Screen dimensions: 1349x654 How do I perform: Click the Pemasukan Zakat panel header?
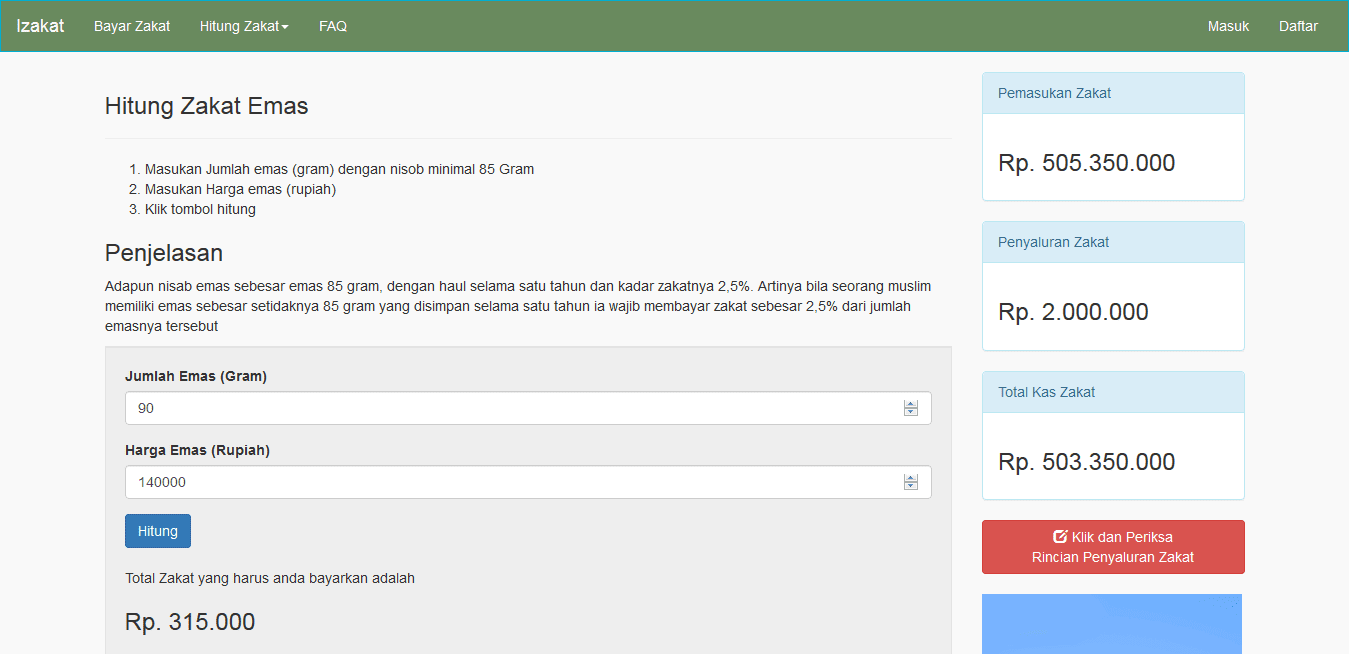(x=1112, y=92)
